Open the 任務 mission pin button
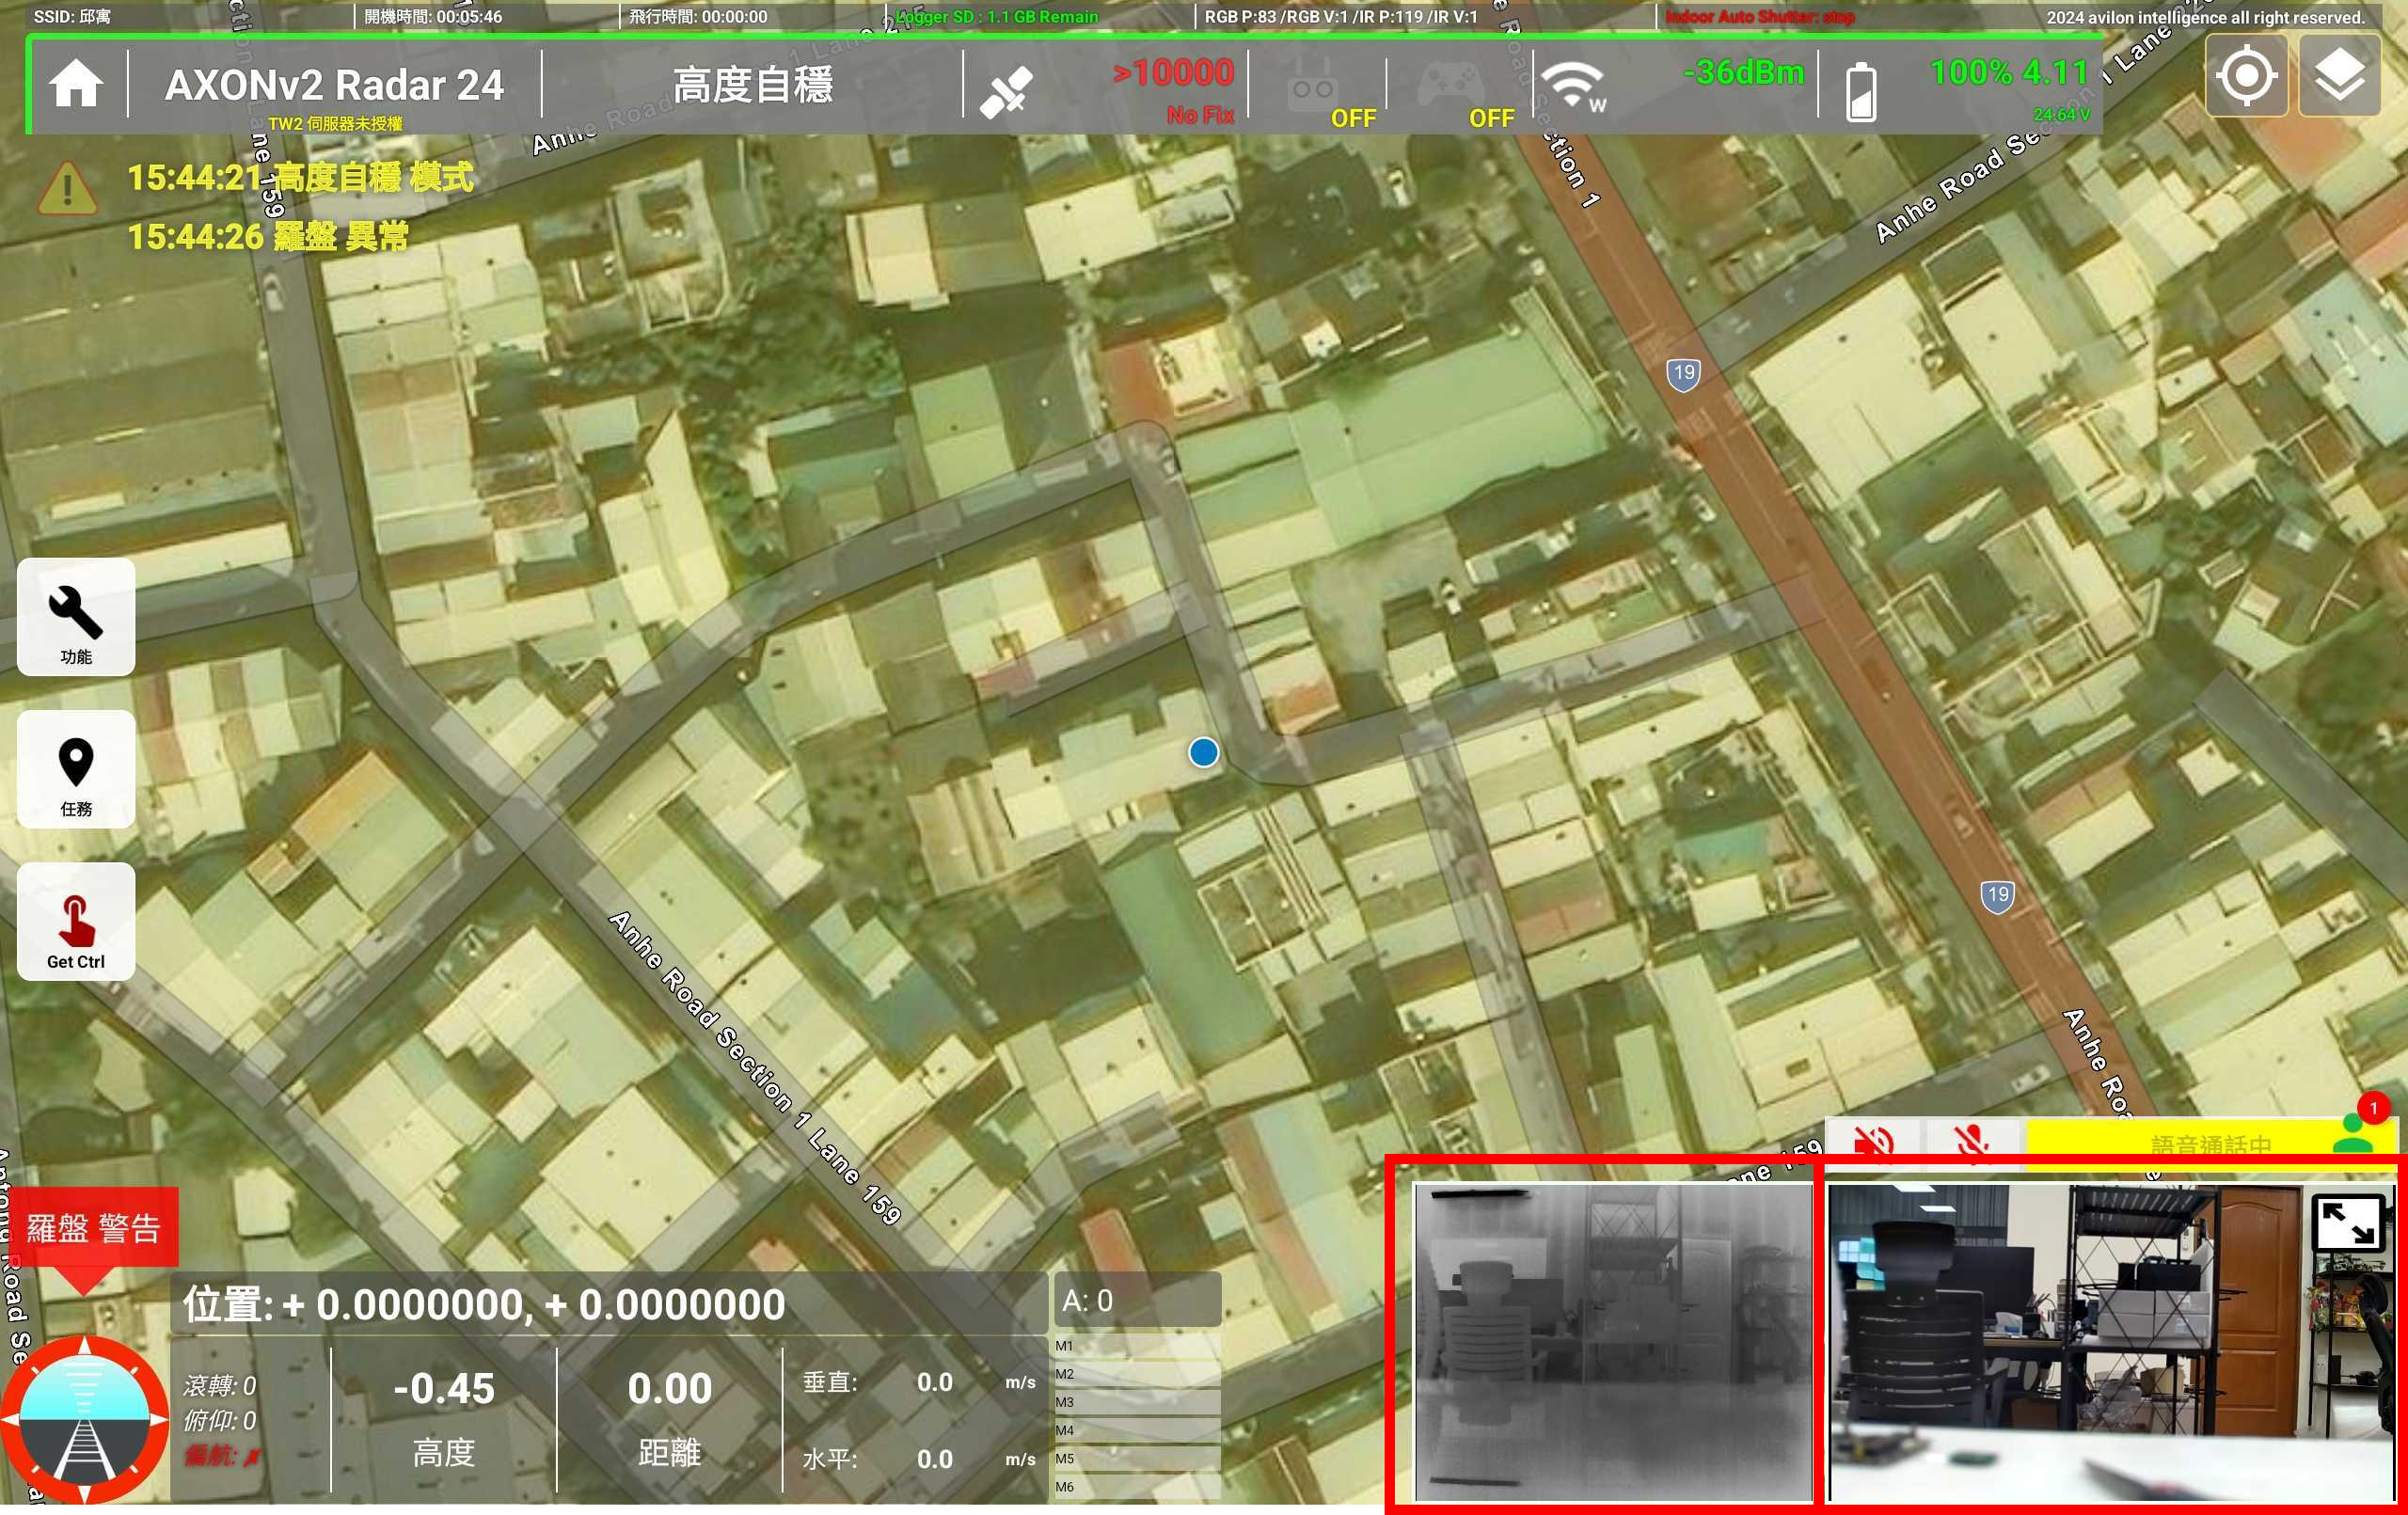Image resolution: width=2408 pixels, height=1515 pixels. click(76, 769)
